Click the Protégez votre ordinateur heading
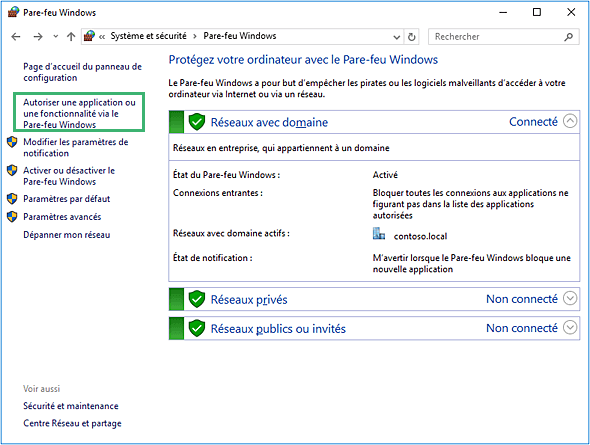The height and width of the screenshot is (445, 590). (303, 60)
